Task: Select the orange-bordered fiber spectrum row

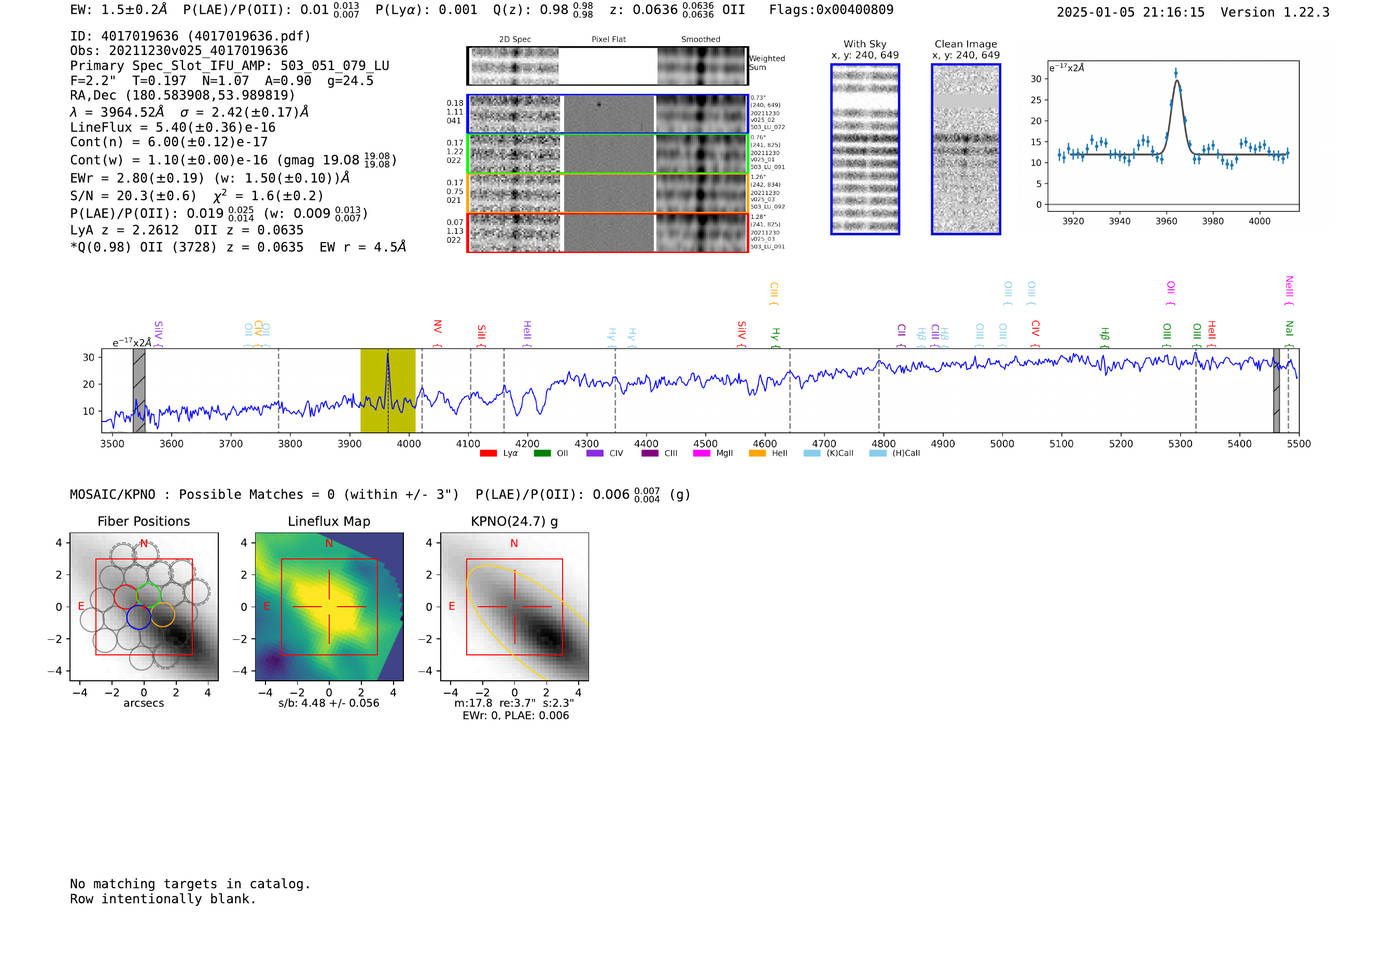Action: pyautogui.click(x=608, y=193)
